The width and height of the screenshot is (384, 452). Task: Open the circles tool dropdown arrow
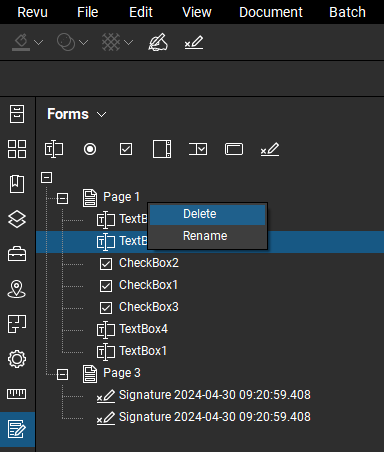coord(84,42)
